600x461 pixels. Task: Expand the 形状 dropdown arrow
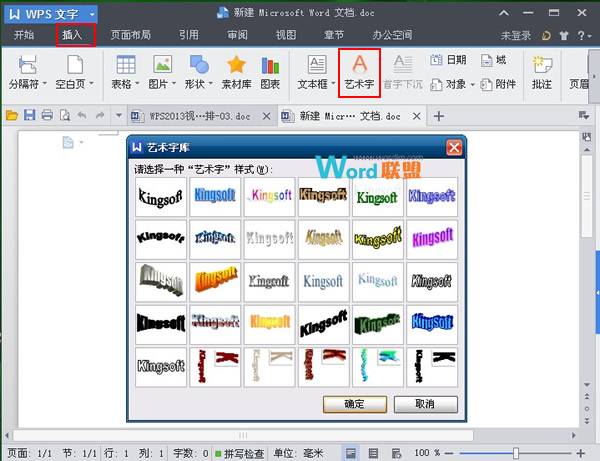click(x=210, y=83)
